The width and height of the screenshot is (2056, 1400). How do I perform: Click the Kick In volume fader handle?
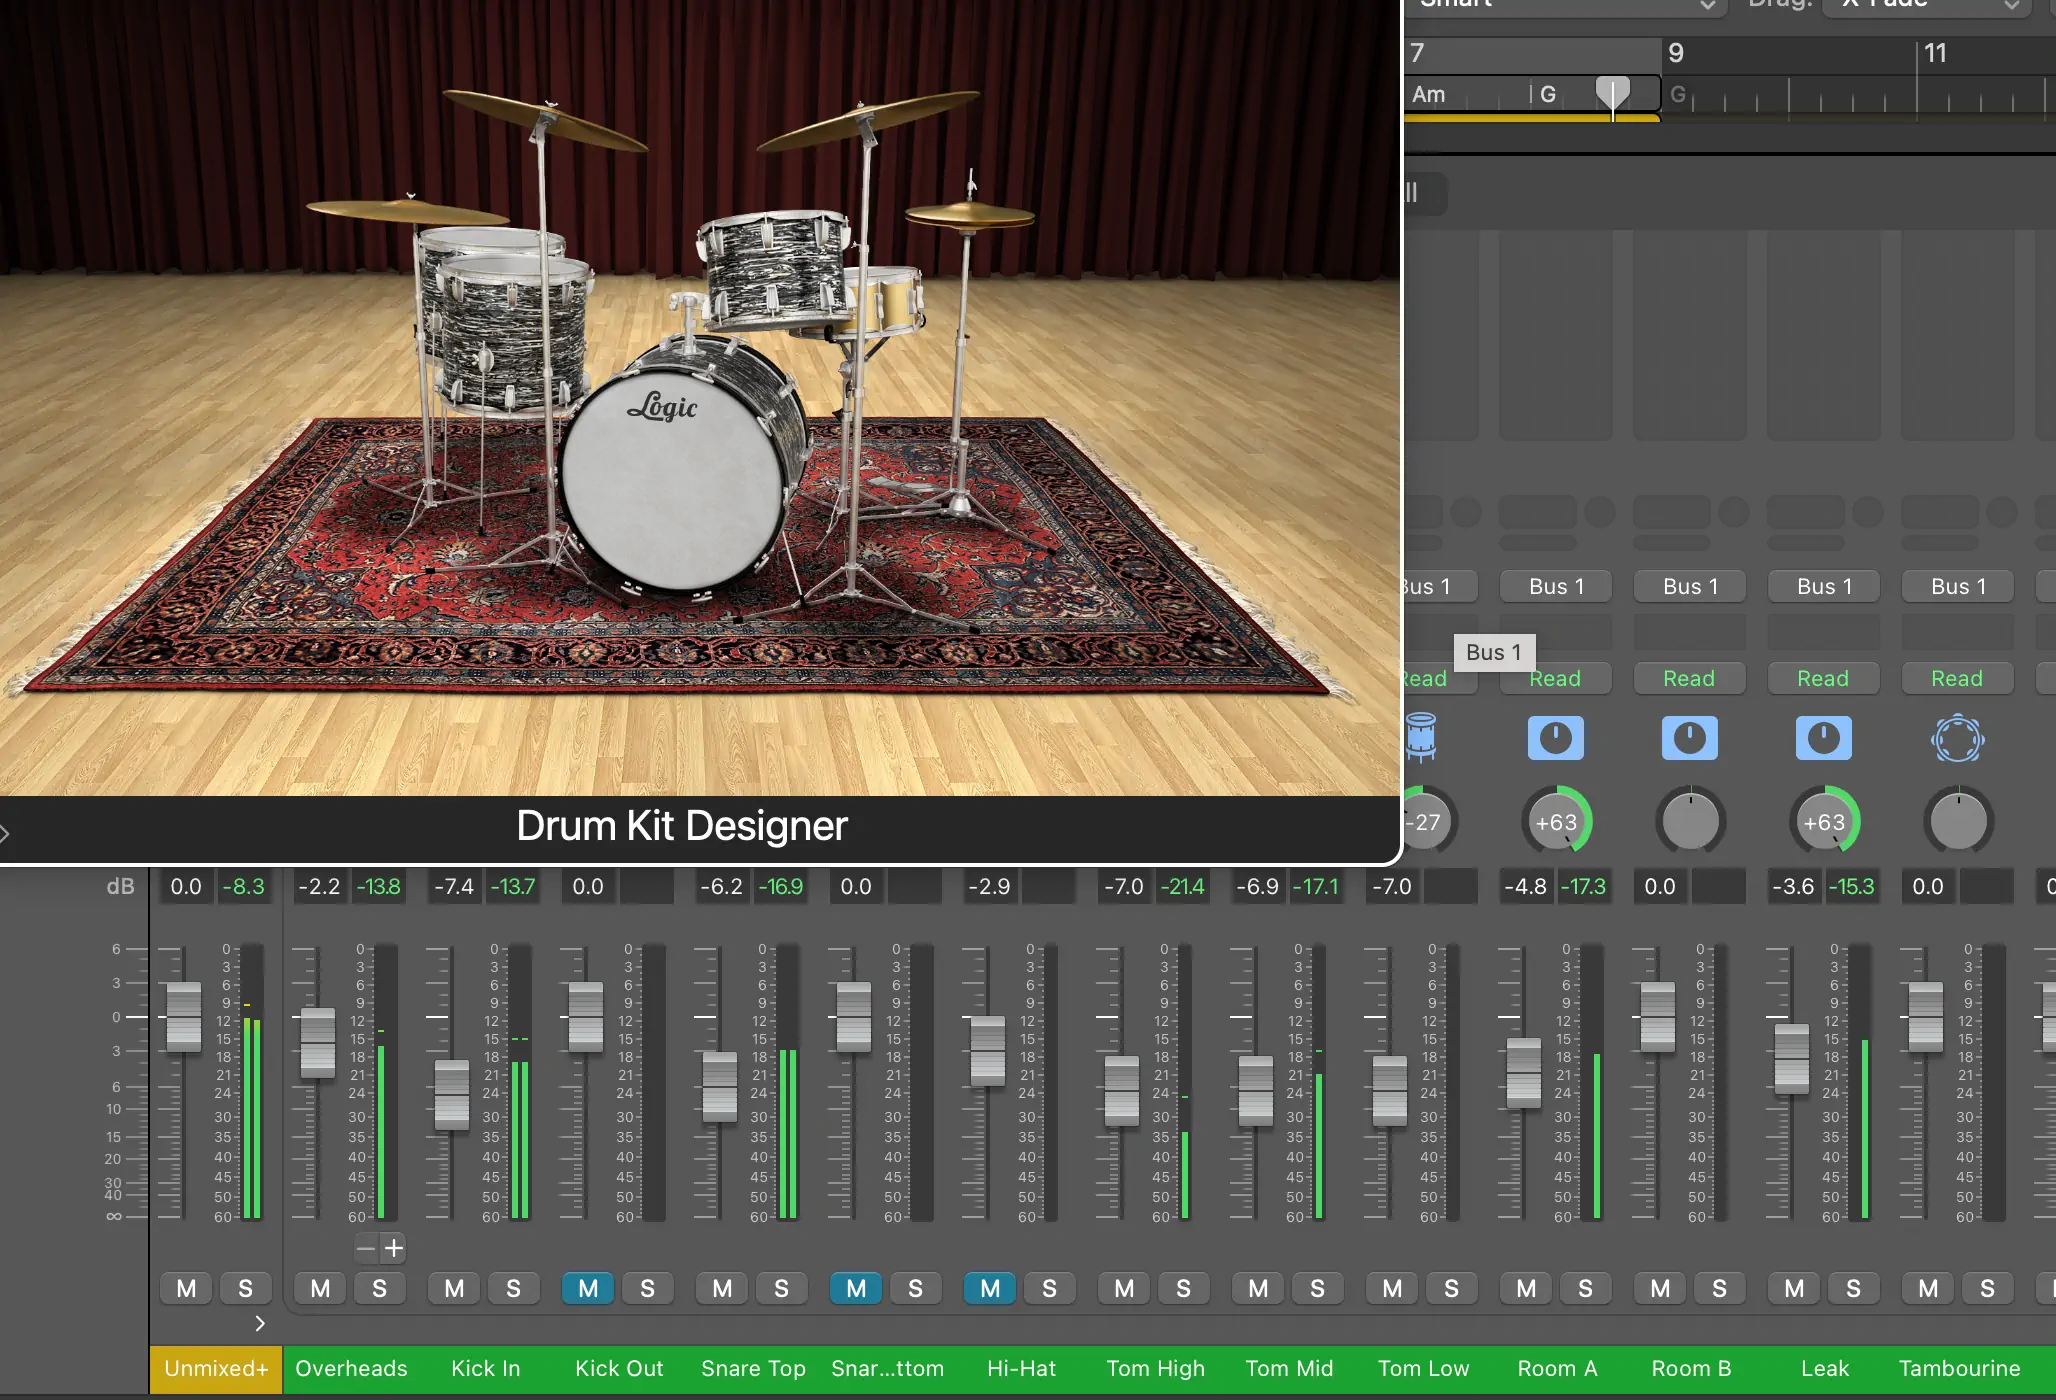click(x=452, y=1095)
